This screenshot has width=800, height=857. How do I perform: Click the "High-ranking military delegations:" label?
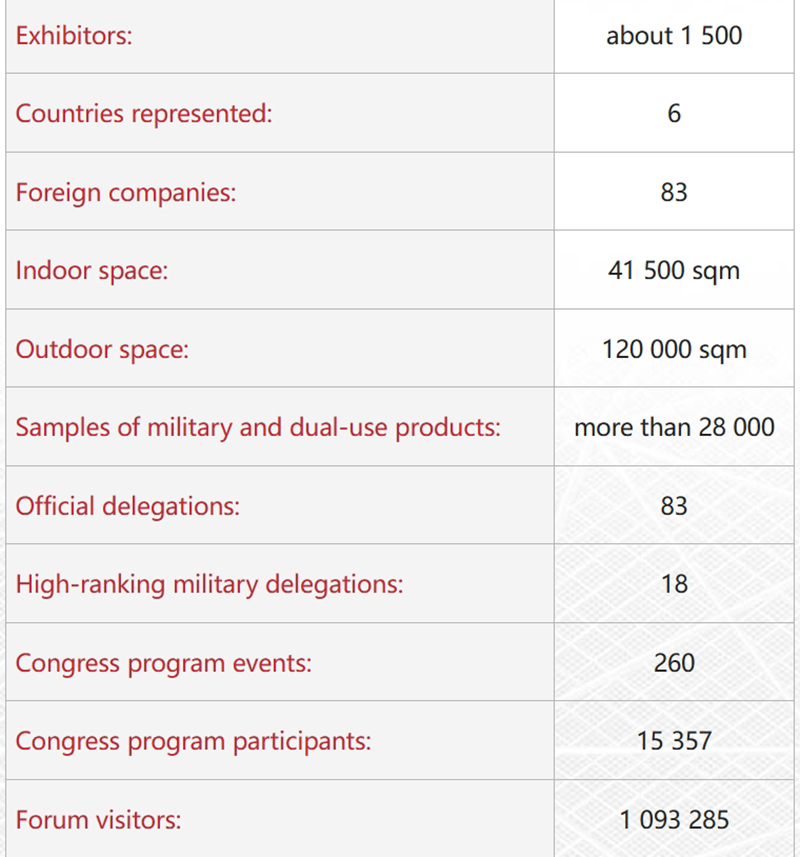pyautogui.click(x=209, y=584)
